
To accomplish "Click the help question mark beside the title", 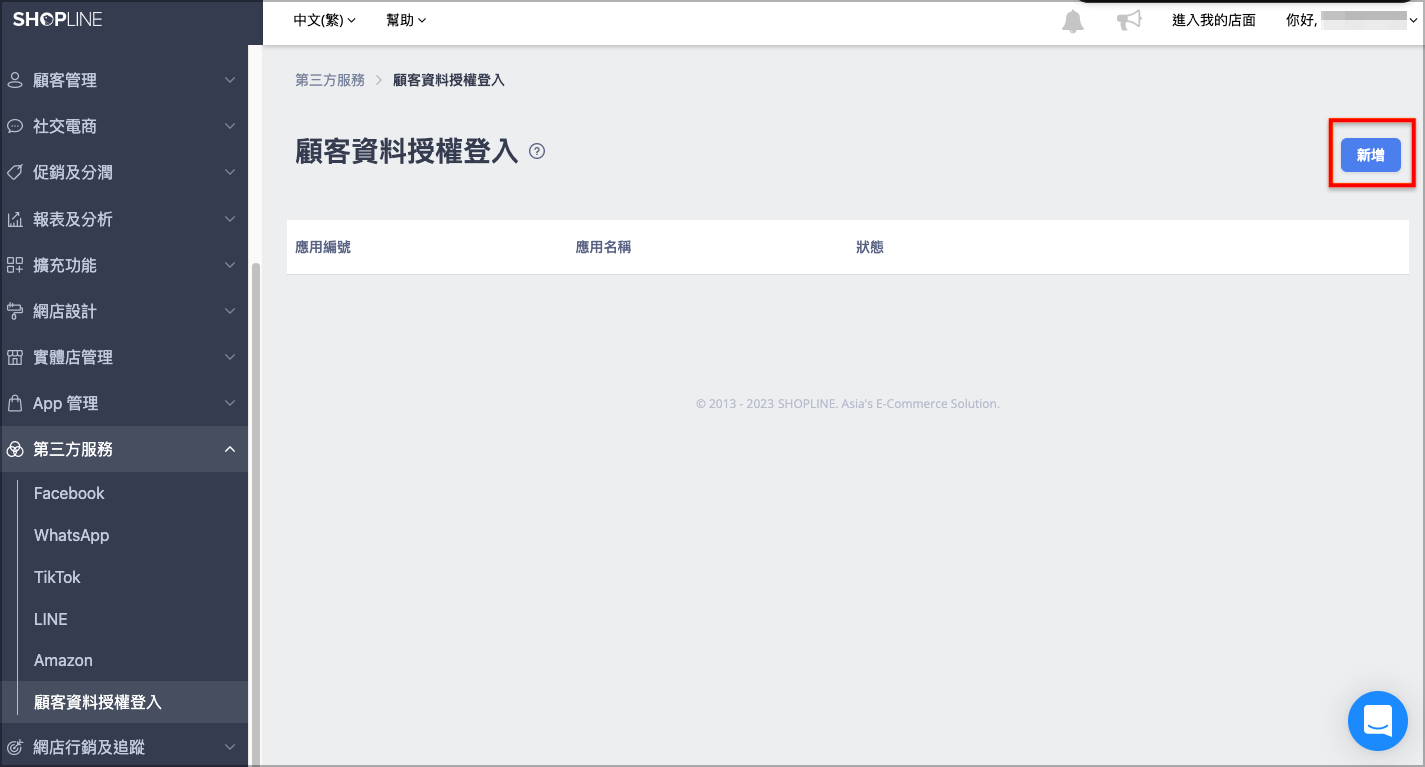I will click(x=537, y=152).
